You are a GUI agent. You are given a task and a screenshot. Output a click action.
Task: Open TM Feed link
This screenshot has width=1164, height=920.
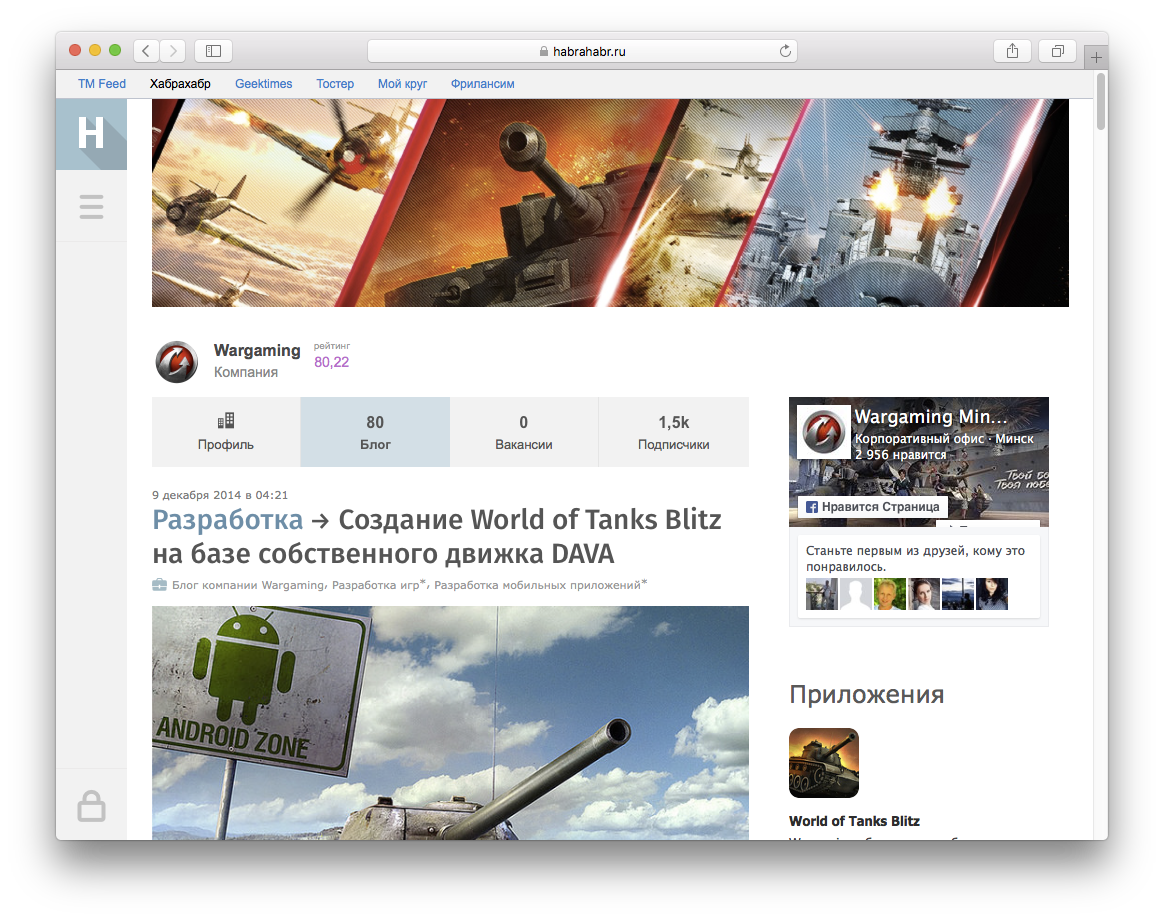102,84
